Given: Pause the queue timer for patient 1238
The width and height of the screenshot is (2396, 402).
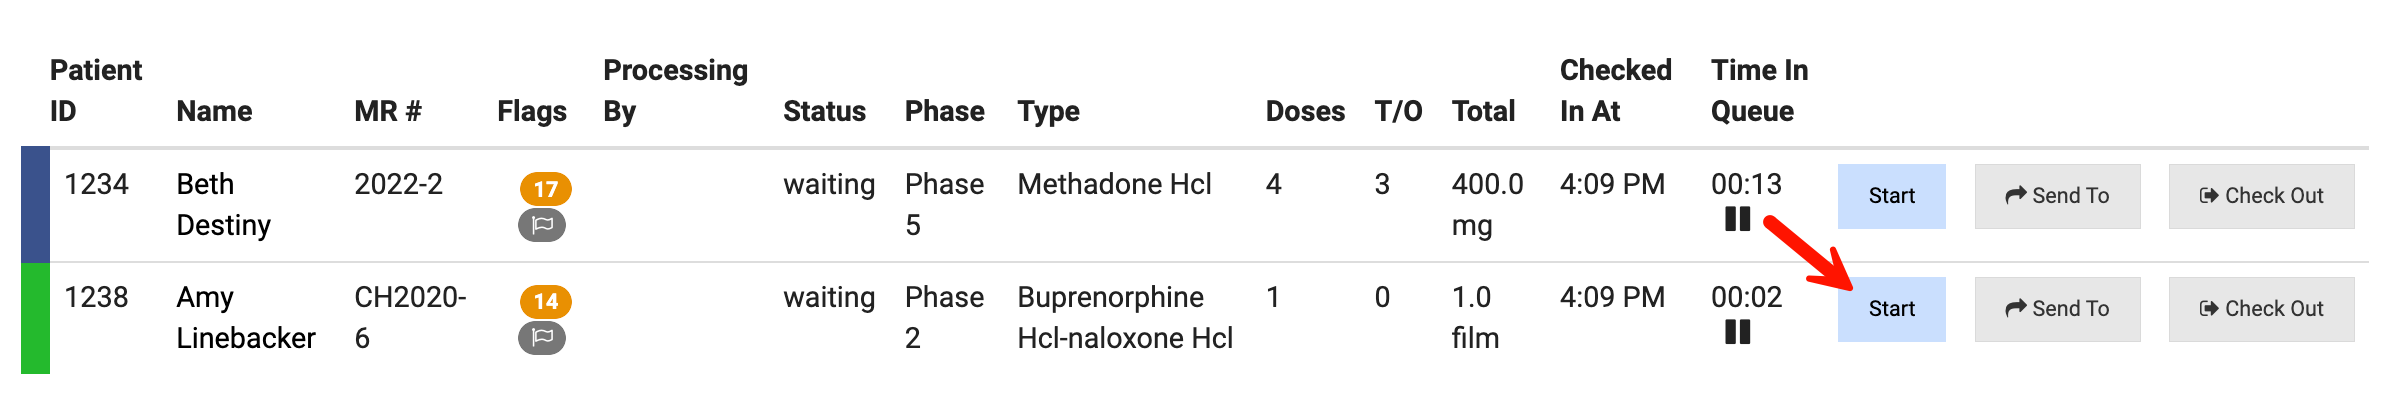Looking at the screenshot, I should click(1737, 332).
